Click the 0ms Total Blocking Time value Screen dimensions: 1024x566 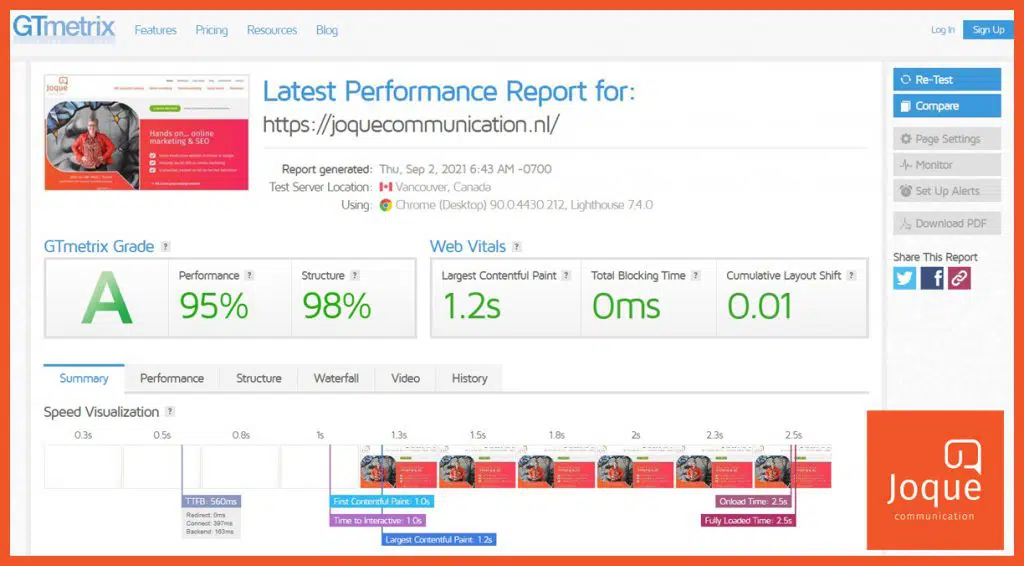[x=626, y=306]
